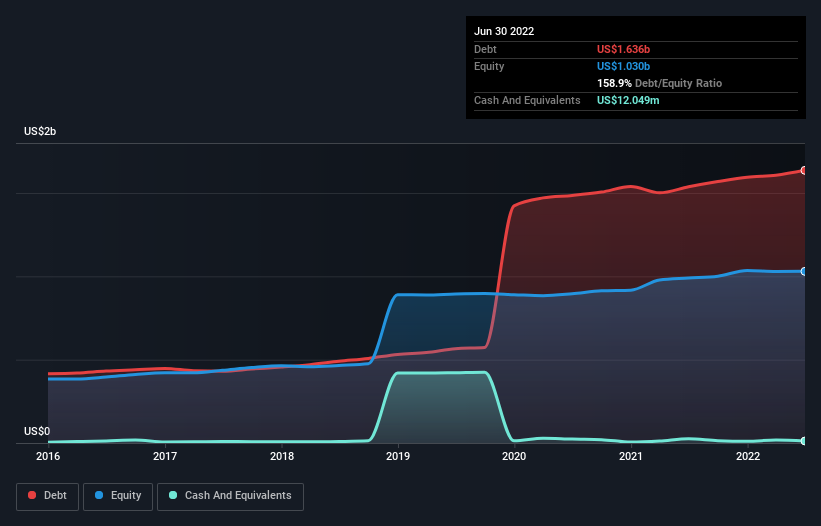Viewport: 821px width, 526px height.
Task: Click the Jun 30 2022 tooltip date
Action: [x=504, y=31]
